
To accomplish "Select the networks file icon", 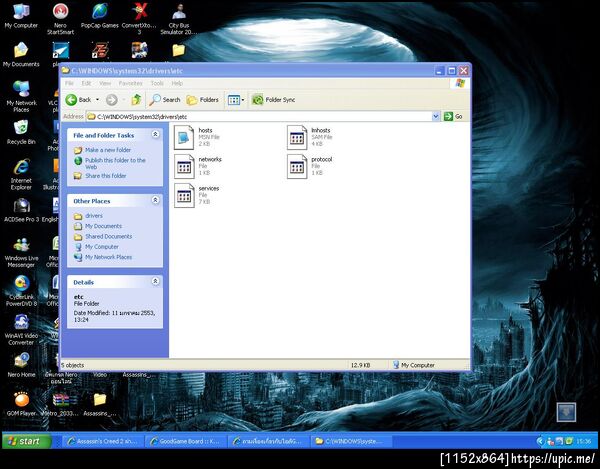I will (x=184, y=166).
